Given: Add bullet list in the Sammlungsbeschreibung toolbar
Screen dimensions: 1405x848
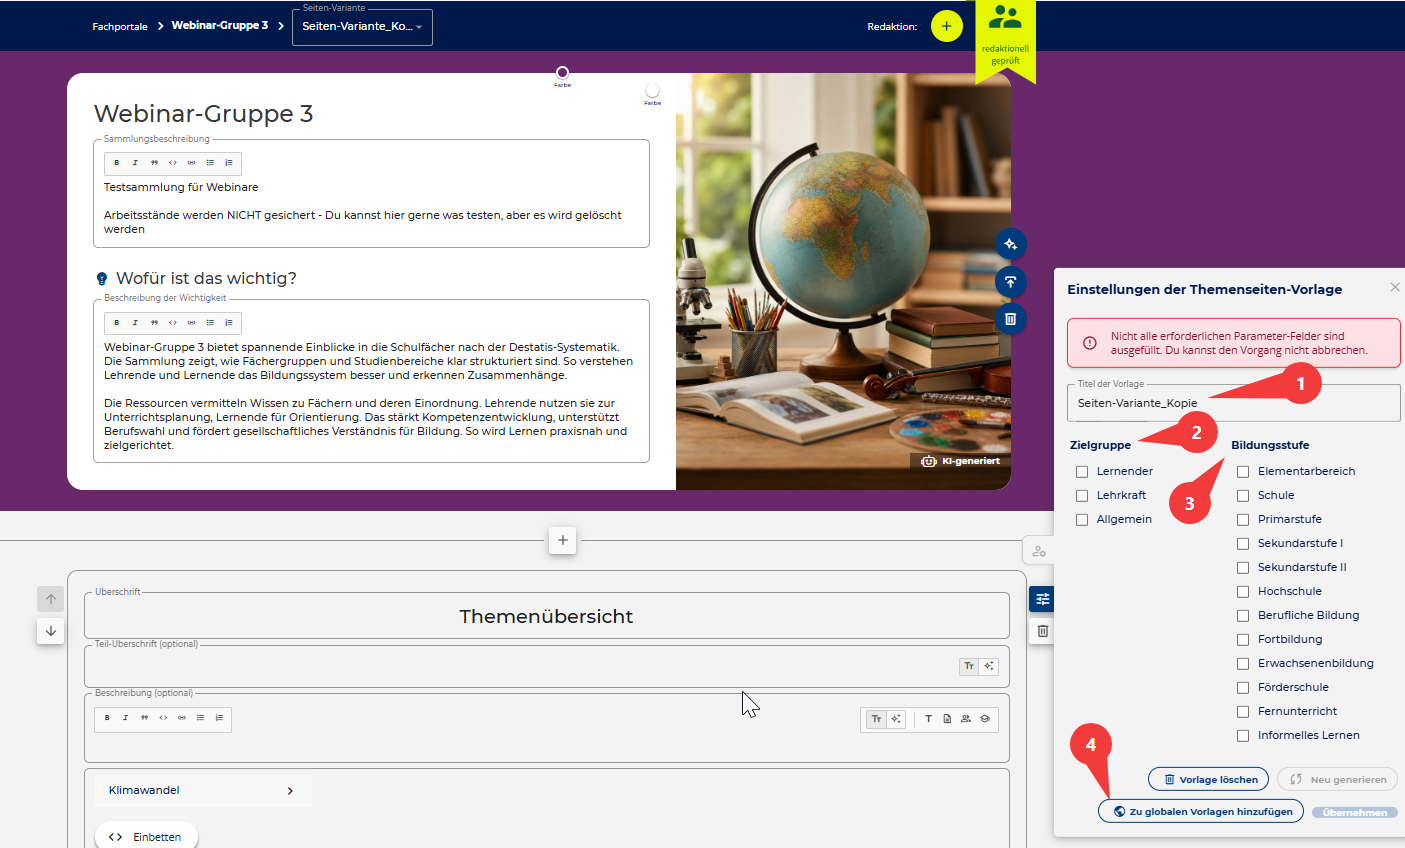Looking at the screenshot, I should pos(210,163).
